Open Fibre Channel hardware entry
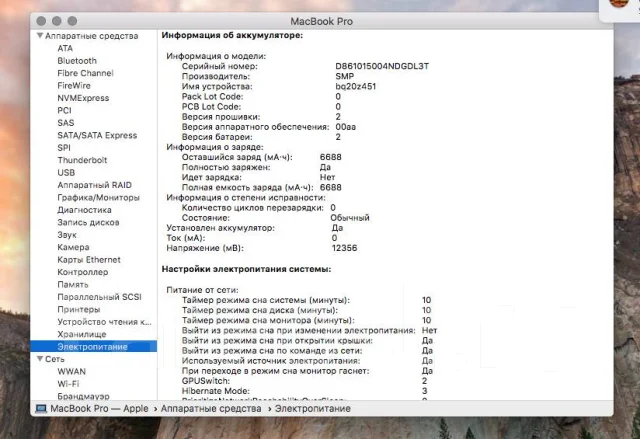 tap(85, 73)
